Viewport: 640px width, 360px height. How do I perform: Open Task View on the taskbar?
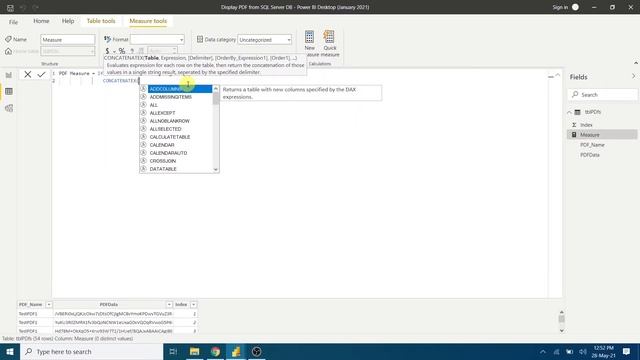(x=173, y=351)
